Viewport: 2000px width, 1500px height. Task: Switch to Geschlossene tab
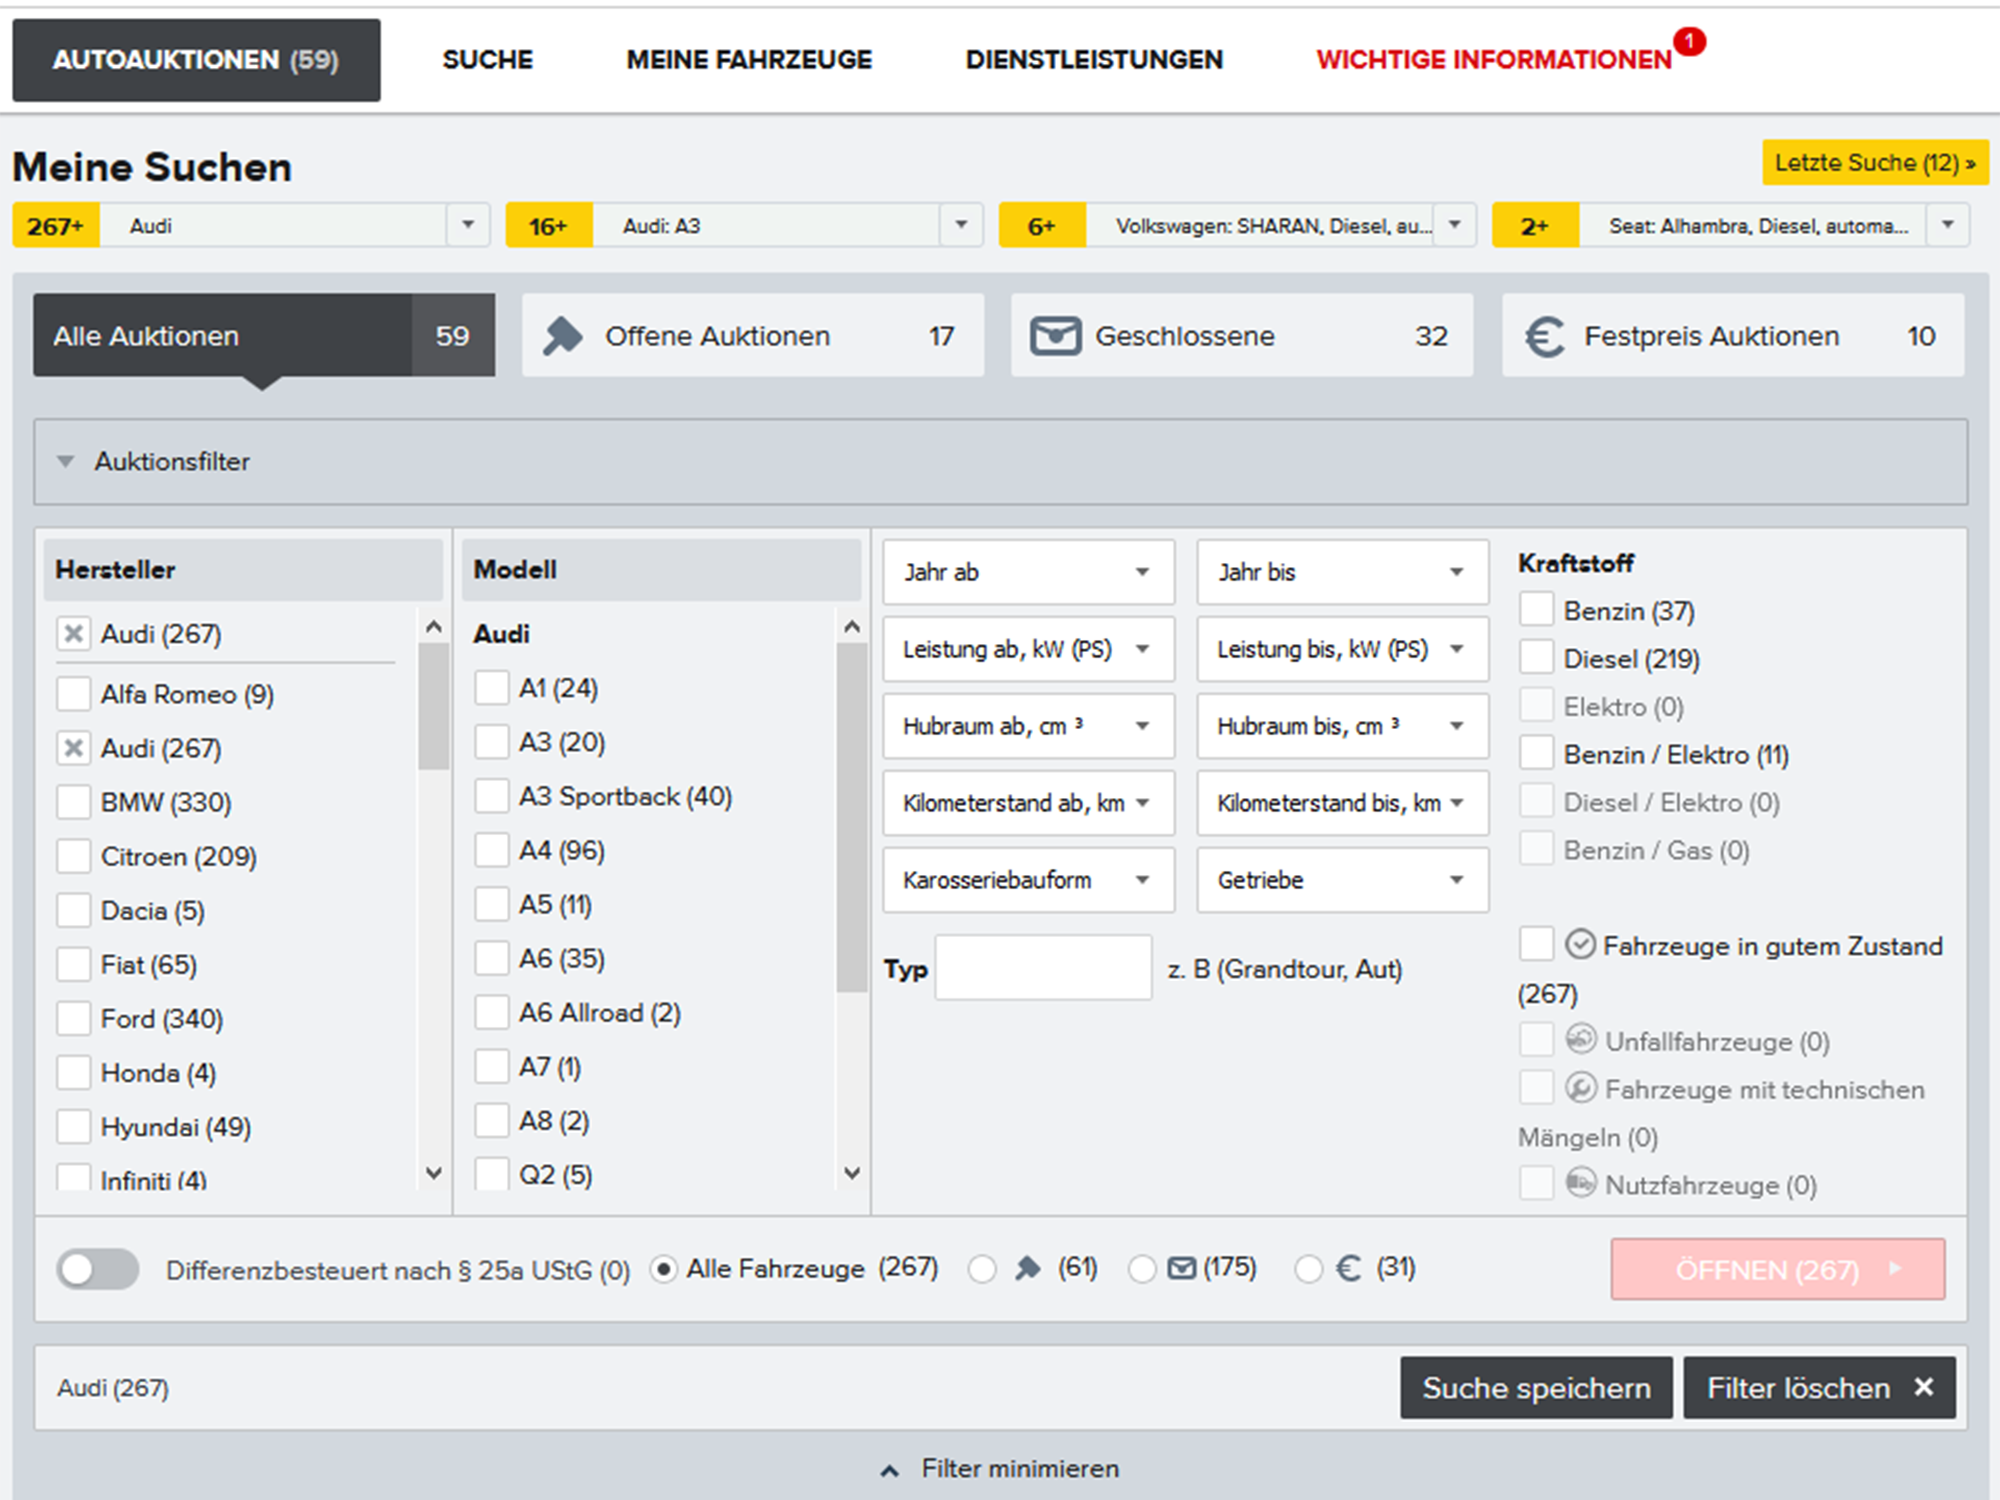(x=1241, y=335)
